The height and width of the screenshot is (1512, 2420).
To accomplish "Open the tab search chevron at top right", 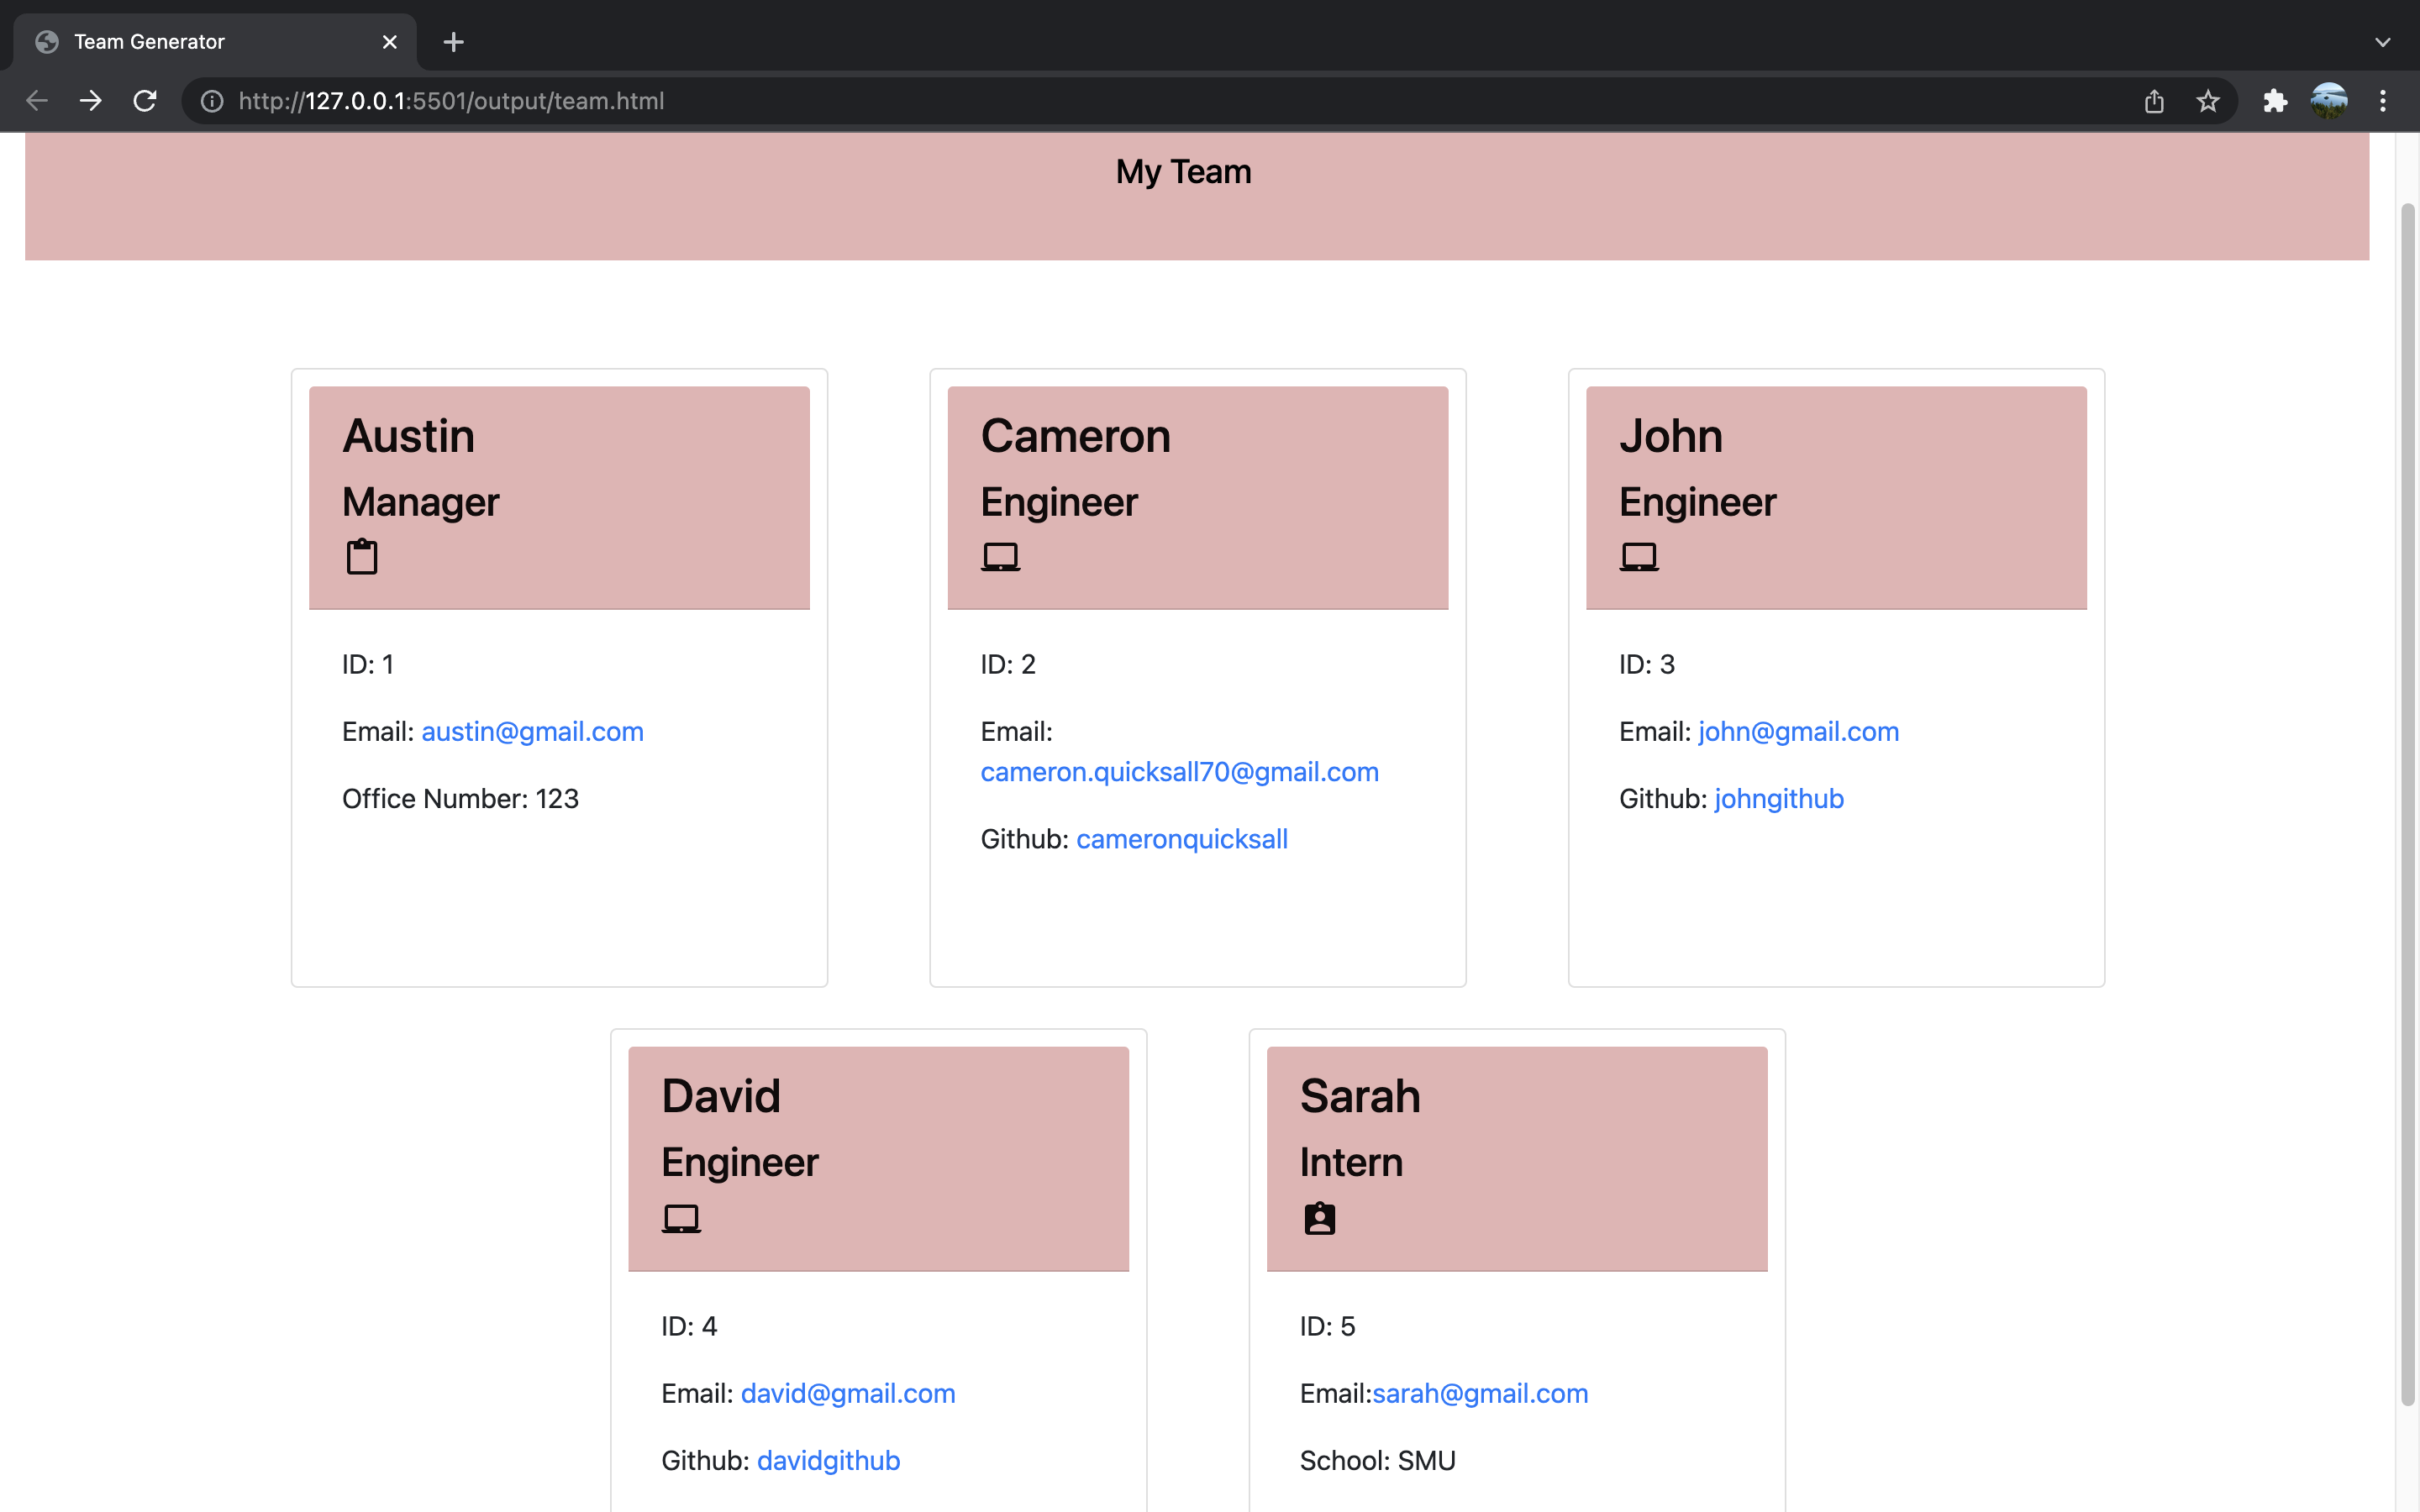I will click(x=2383, y=42).
